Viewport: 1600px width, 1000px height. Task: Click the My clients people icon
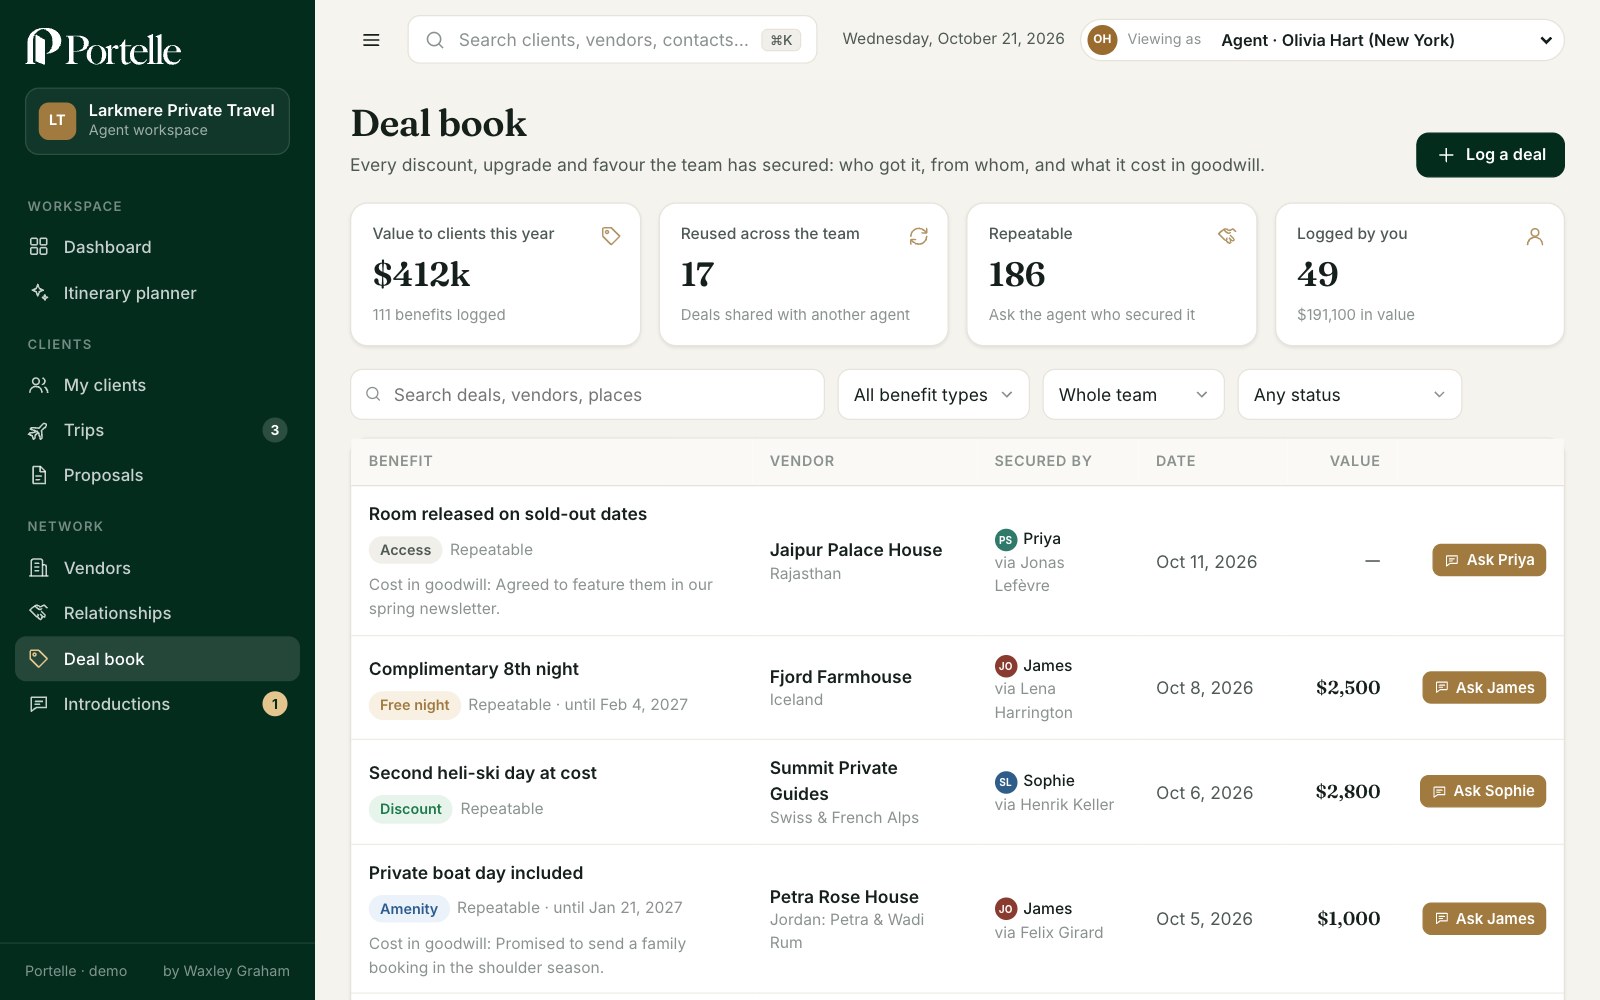click(x=39, y=385)
